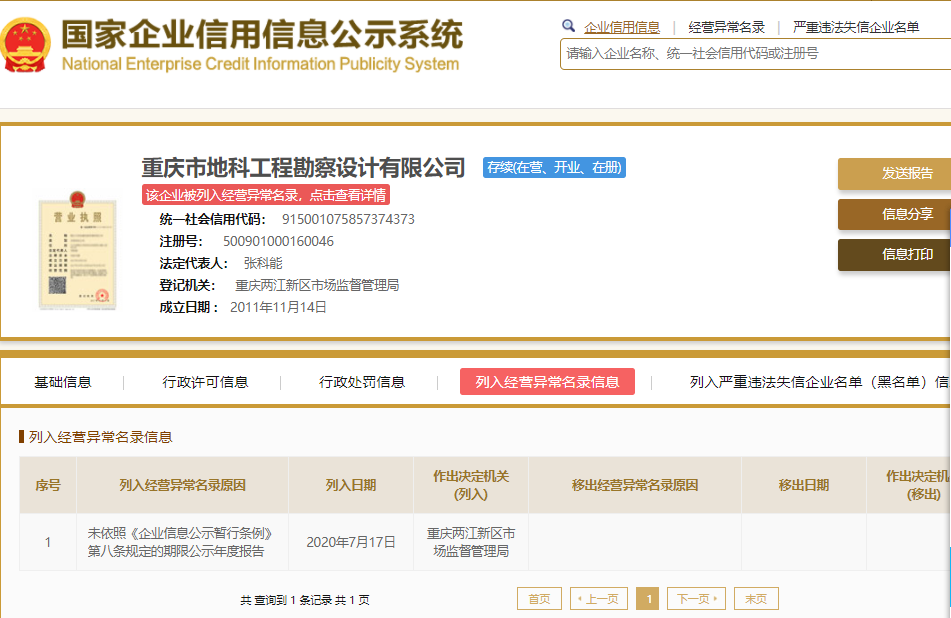This screenshot has height=618, width=951.
Task: Select 经营异常名录 search category
Action: click(x=727, y=27)
